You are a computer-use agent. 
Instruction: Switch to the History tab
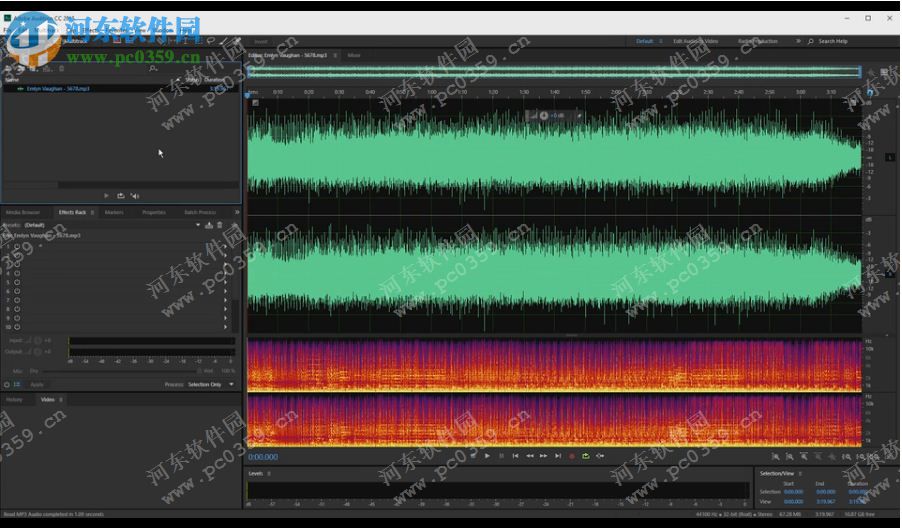point(14,399)
